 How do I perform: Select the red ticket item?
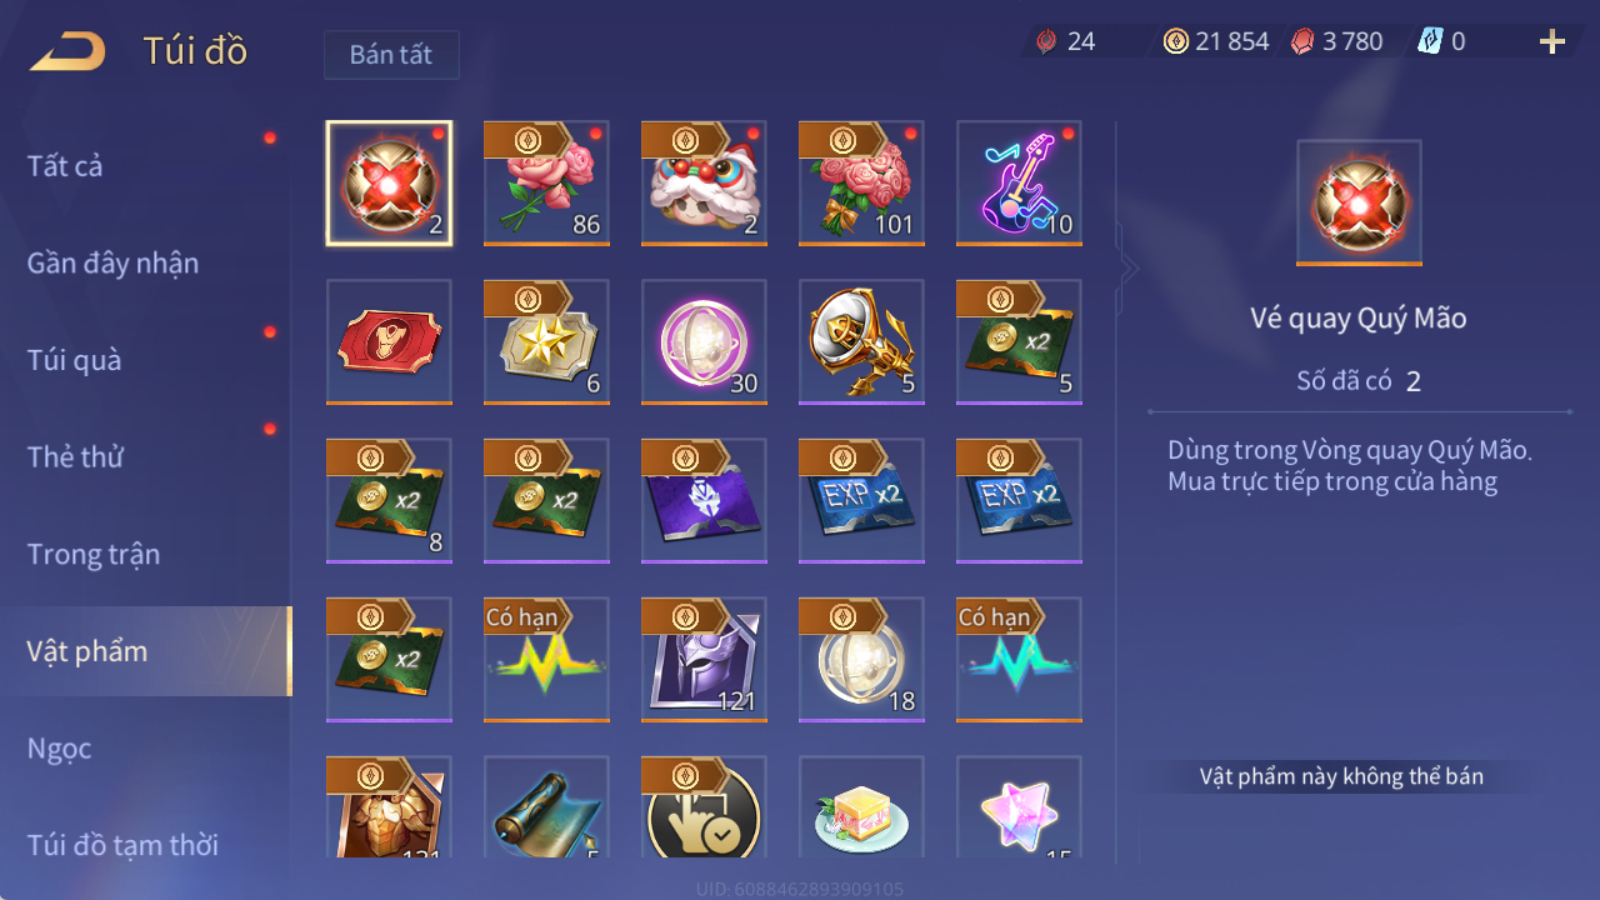pyautogui.click(x=389, y=342)
